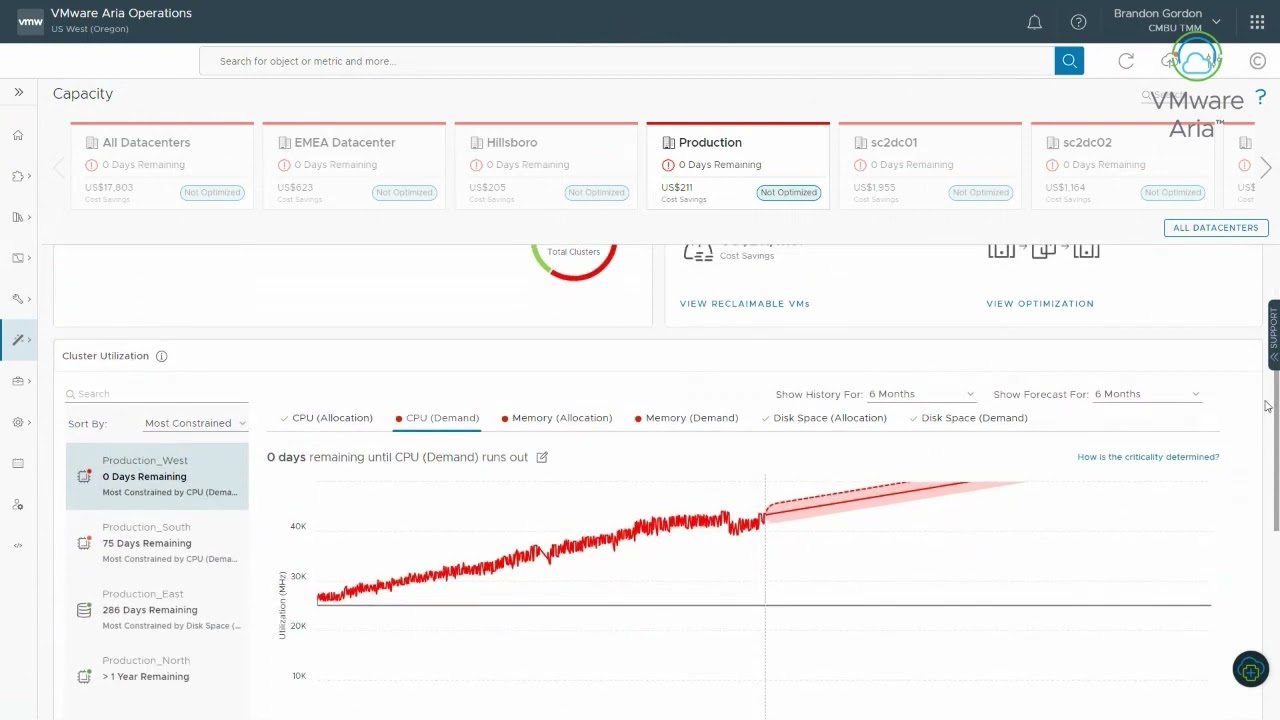Image resolution: width=1280 pixels, height=720 pixels.
Task: Select the Production_South cluster
Action: (x=157, y=543)
